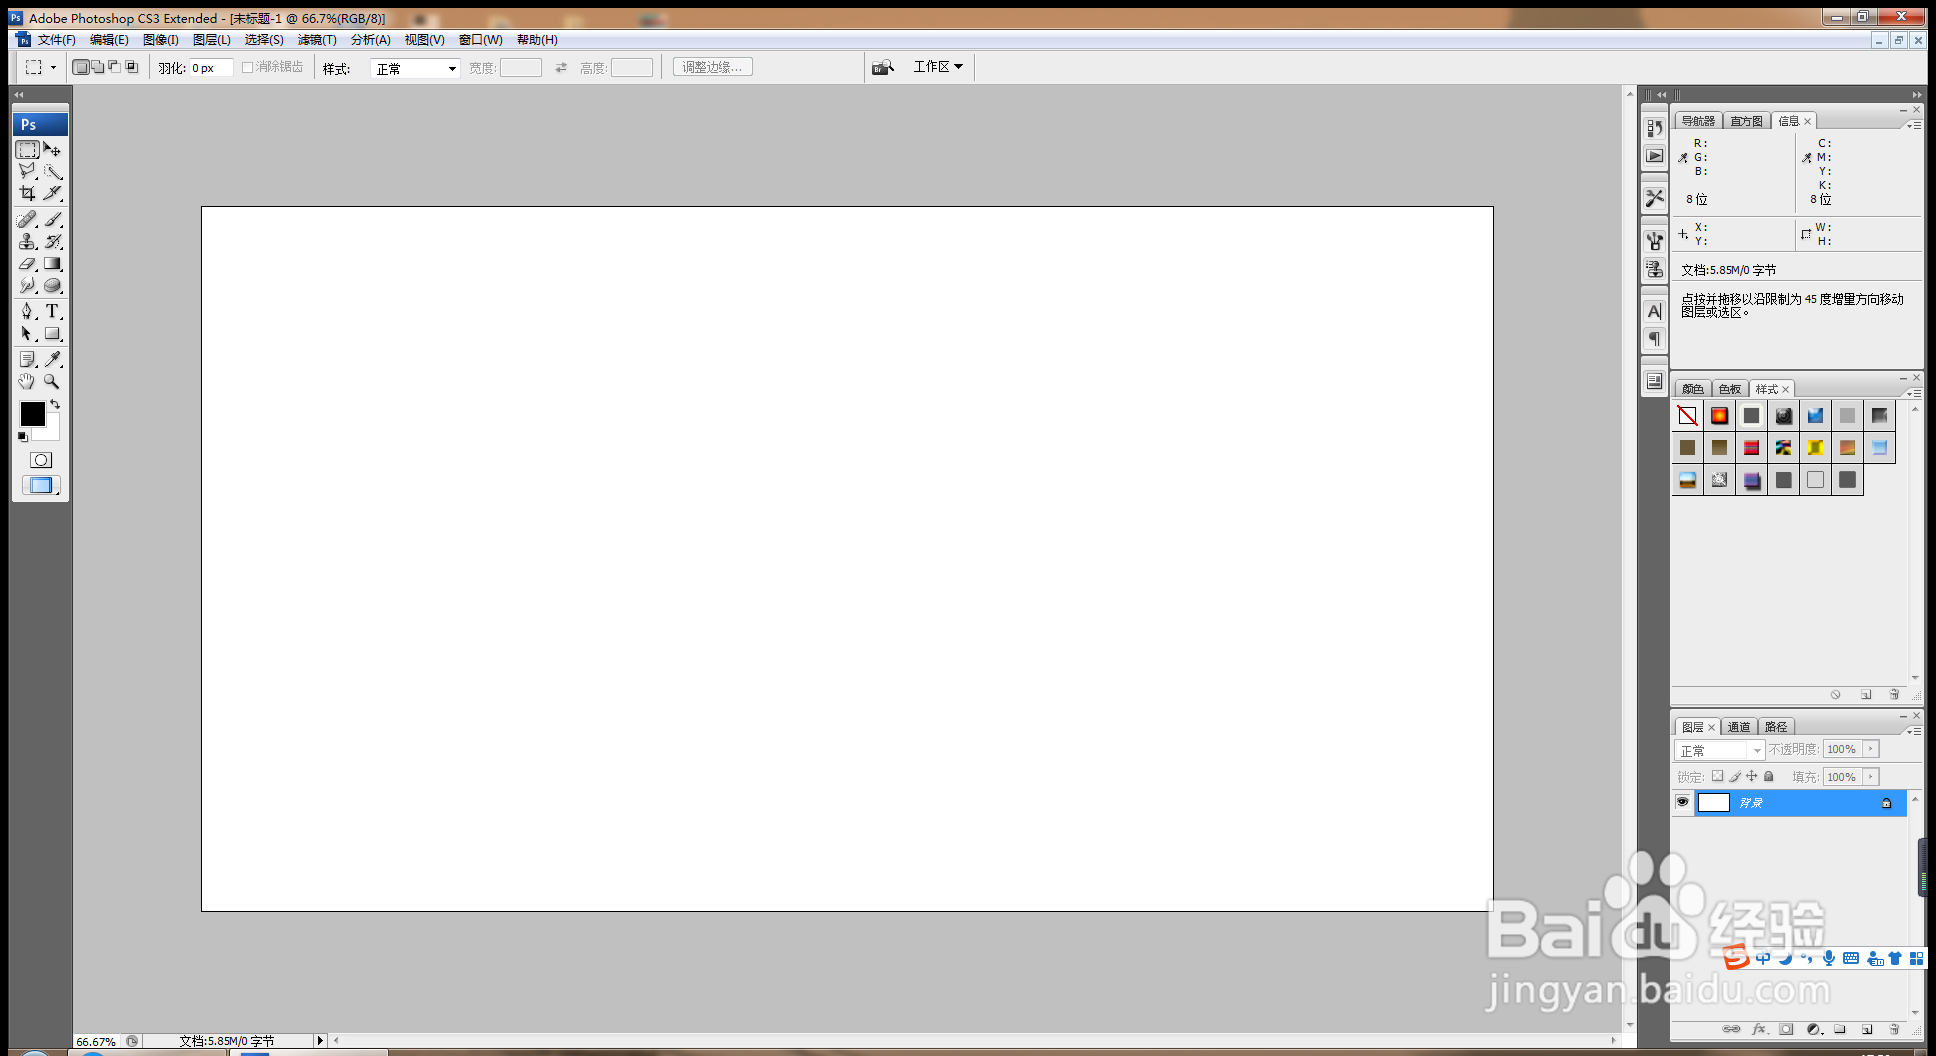Add layer style fx button

tap(1759, 1029)
